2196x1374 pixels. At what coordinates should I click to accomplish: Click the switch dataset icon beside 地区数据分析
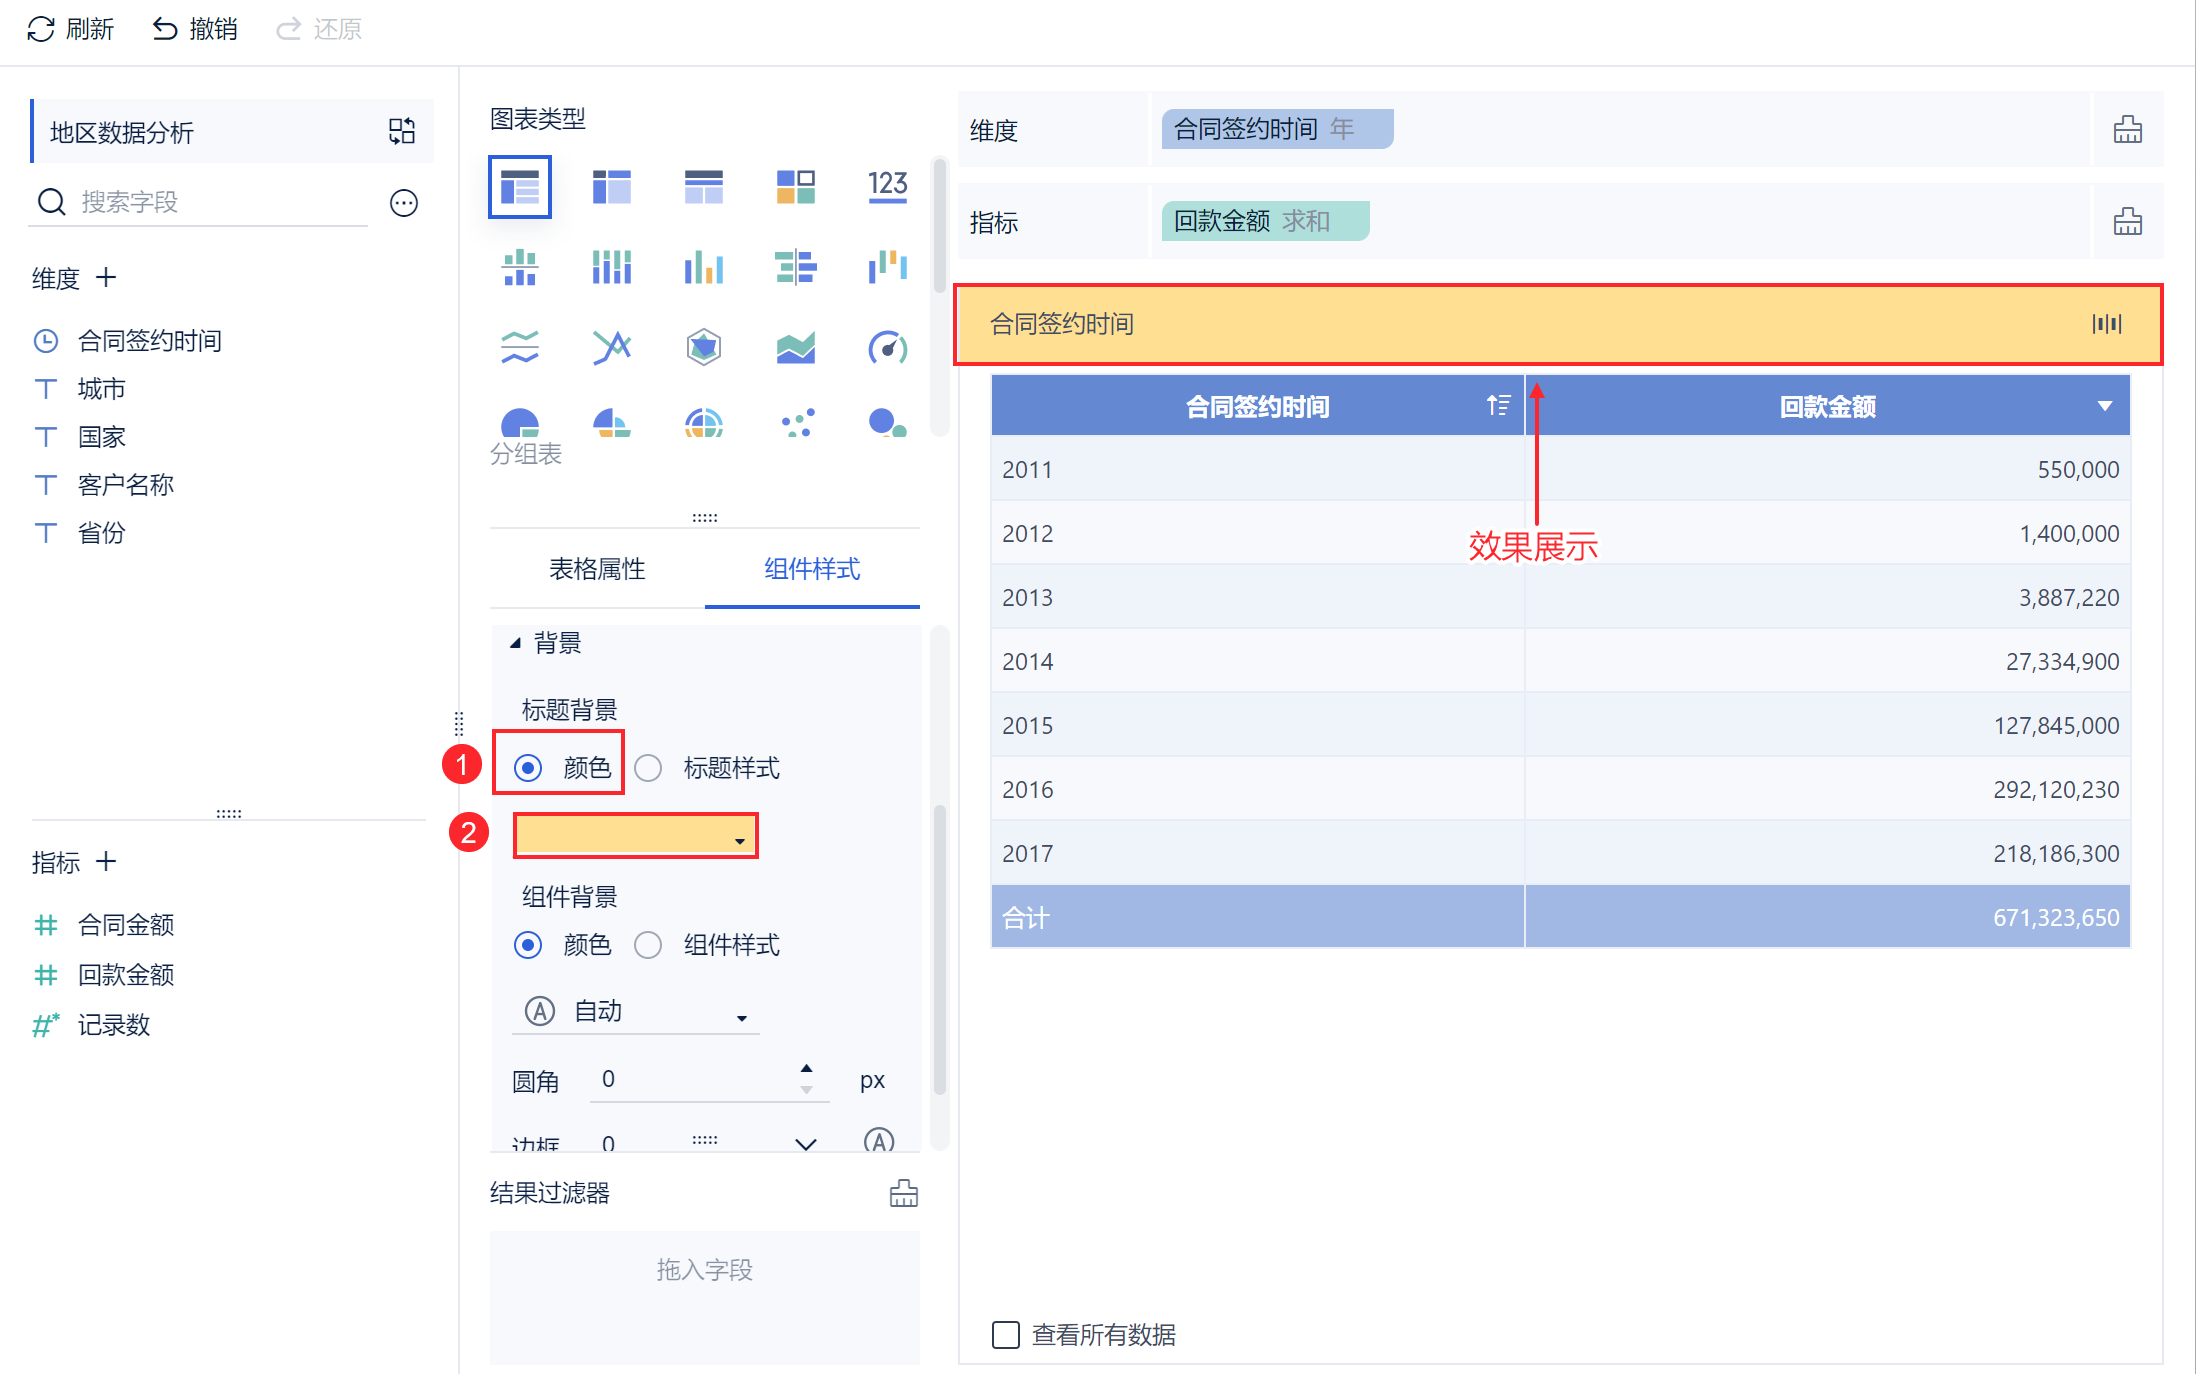(x=402, y=131)
